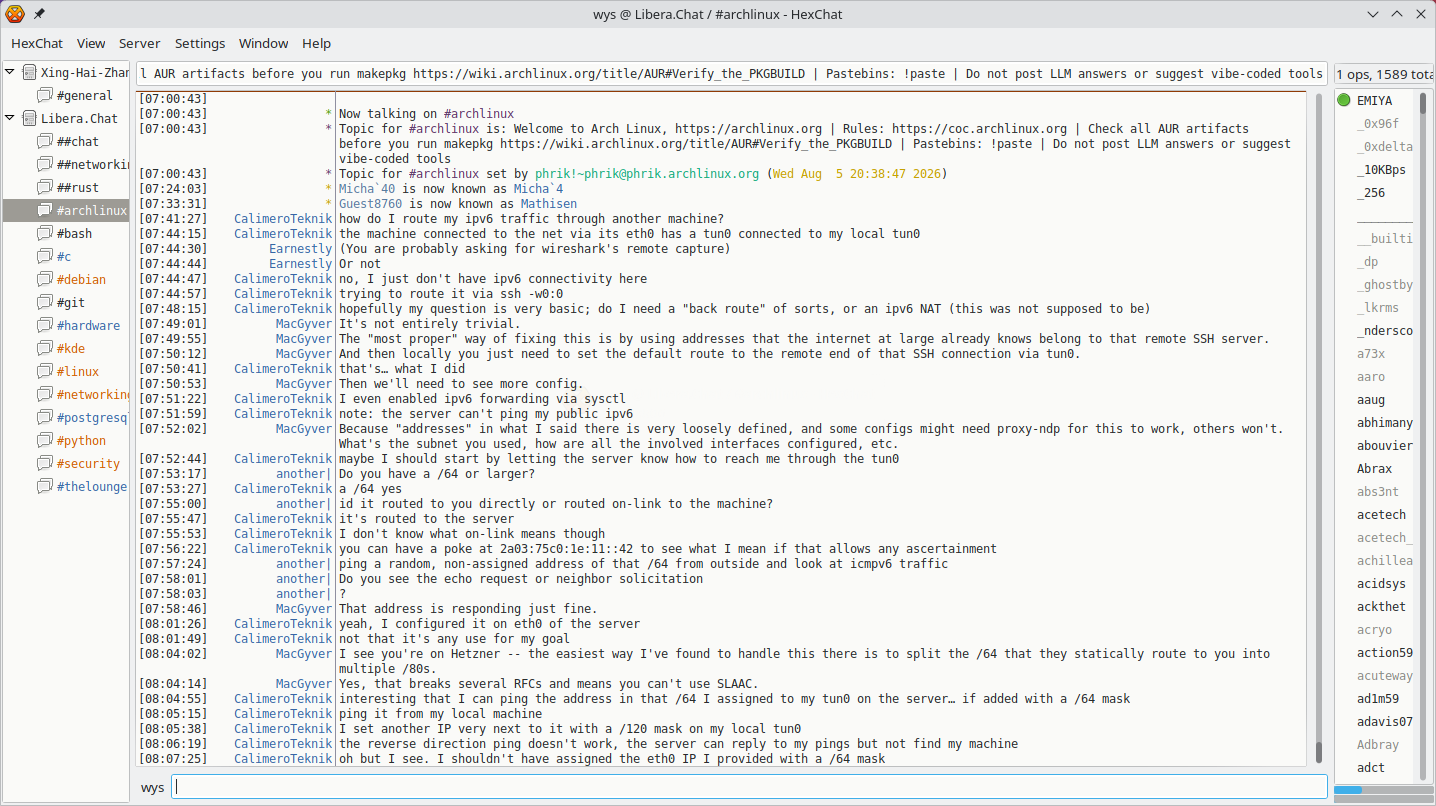Select user abouvier in the user list
Image resolution: width=1436 pixels, height=806 pixels.
point(1375,445)
